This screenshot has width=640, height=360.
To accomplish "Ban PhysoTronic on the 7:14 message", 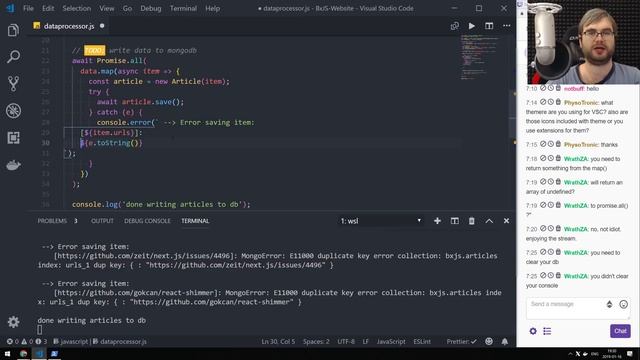I will [x=543, y=102].
